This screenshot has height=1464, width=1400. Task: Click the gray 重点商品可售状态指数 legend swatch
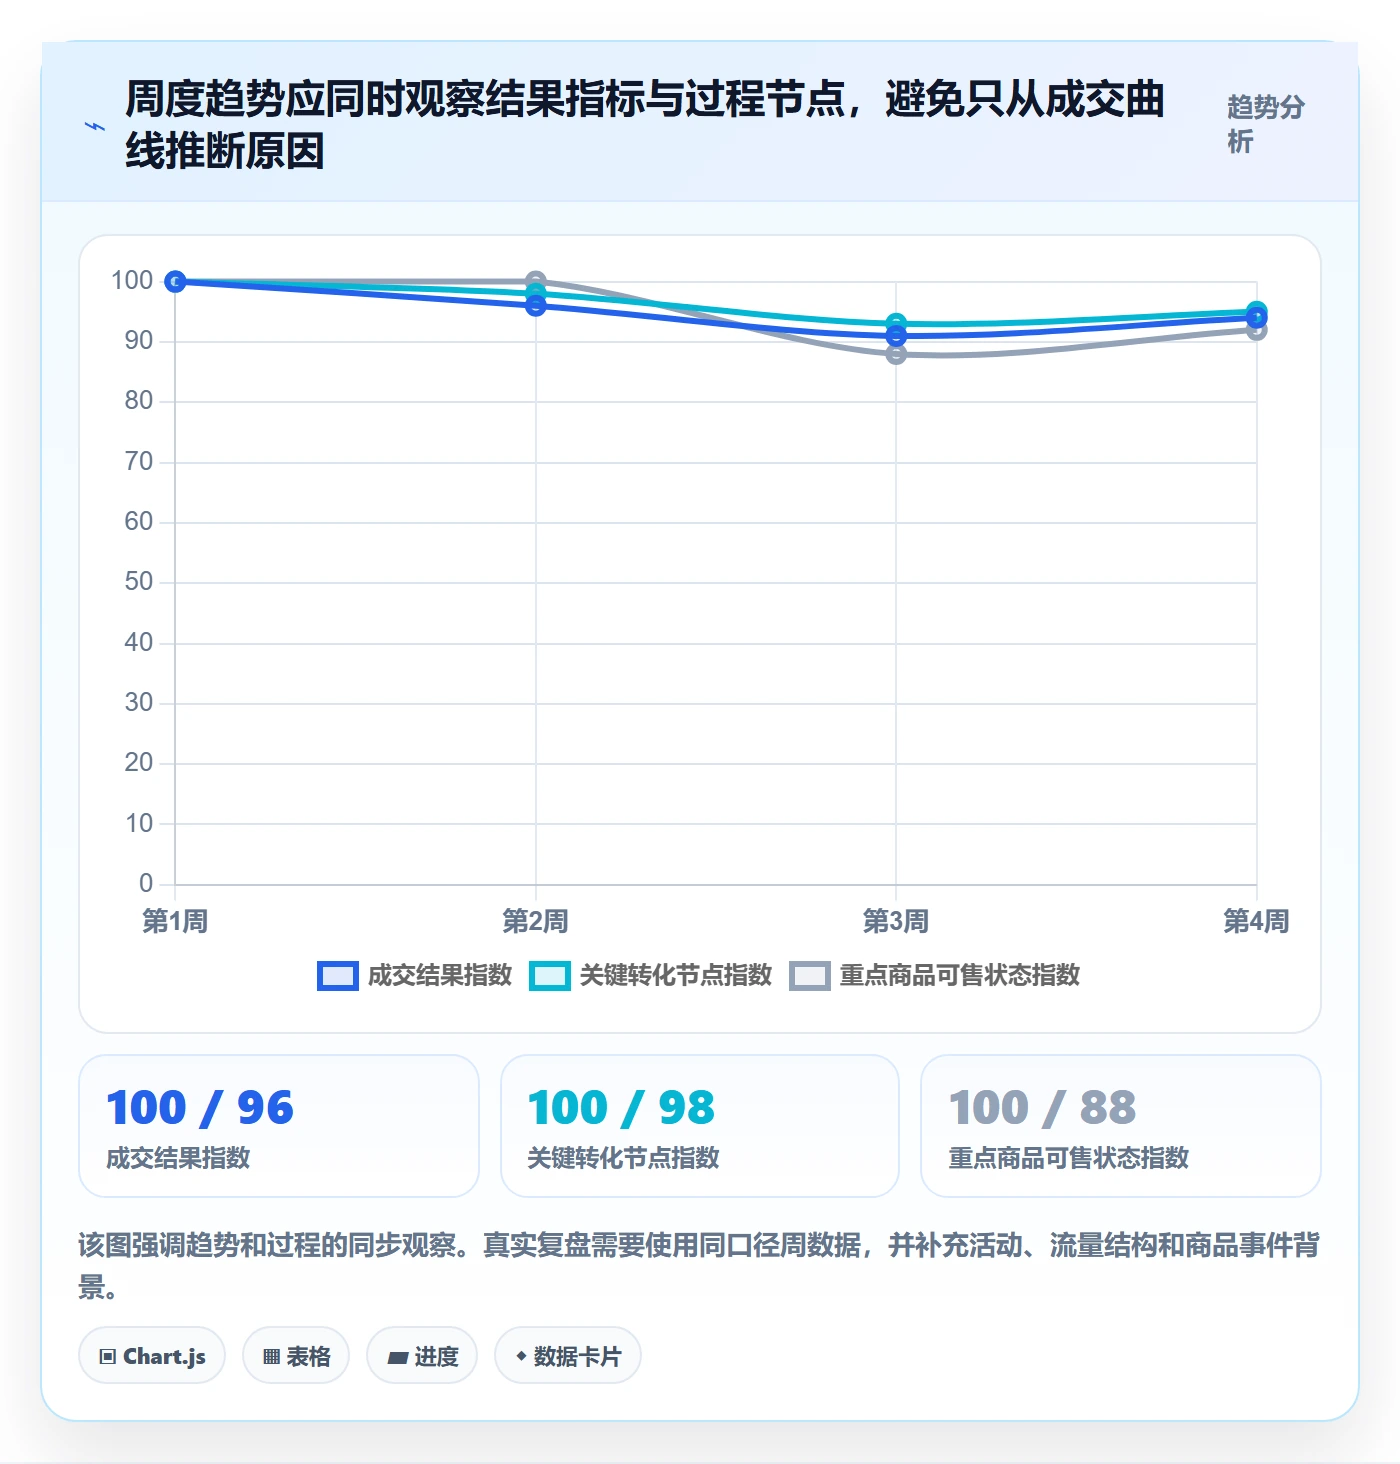click(810, 976)
